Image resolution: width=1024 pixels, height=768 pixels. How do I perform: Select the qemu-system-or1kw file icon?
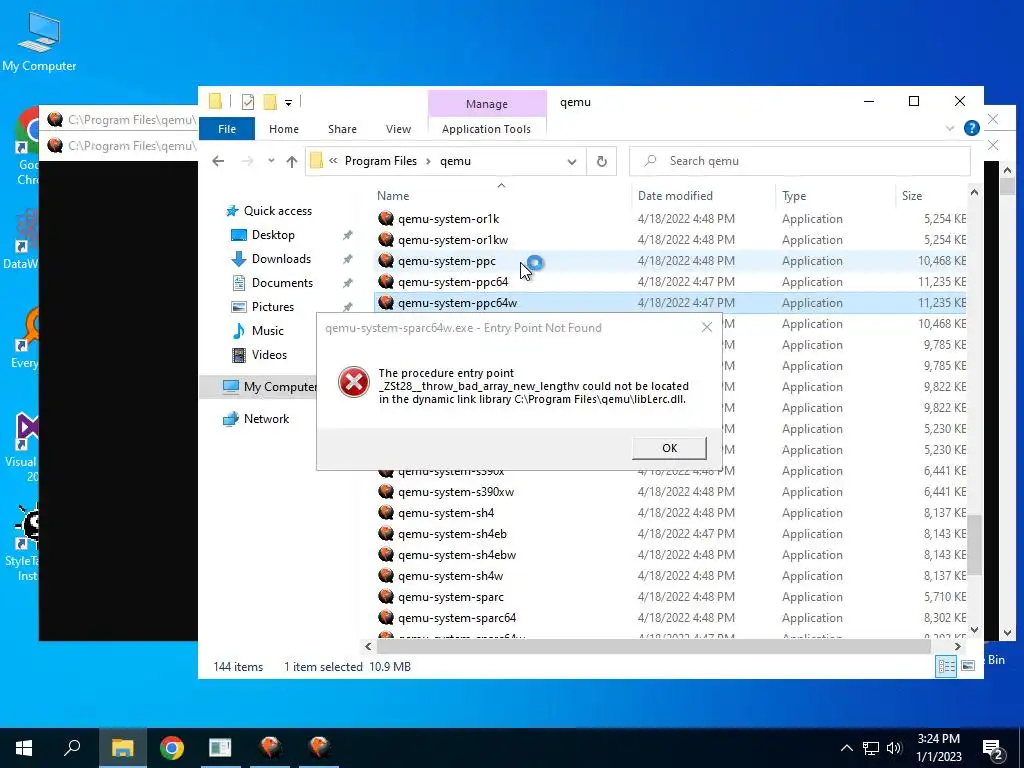(x=386, y=240)
